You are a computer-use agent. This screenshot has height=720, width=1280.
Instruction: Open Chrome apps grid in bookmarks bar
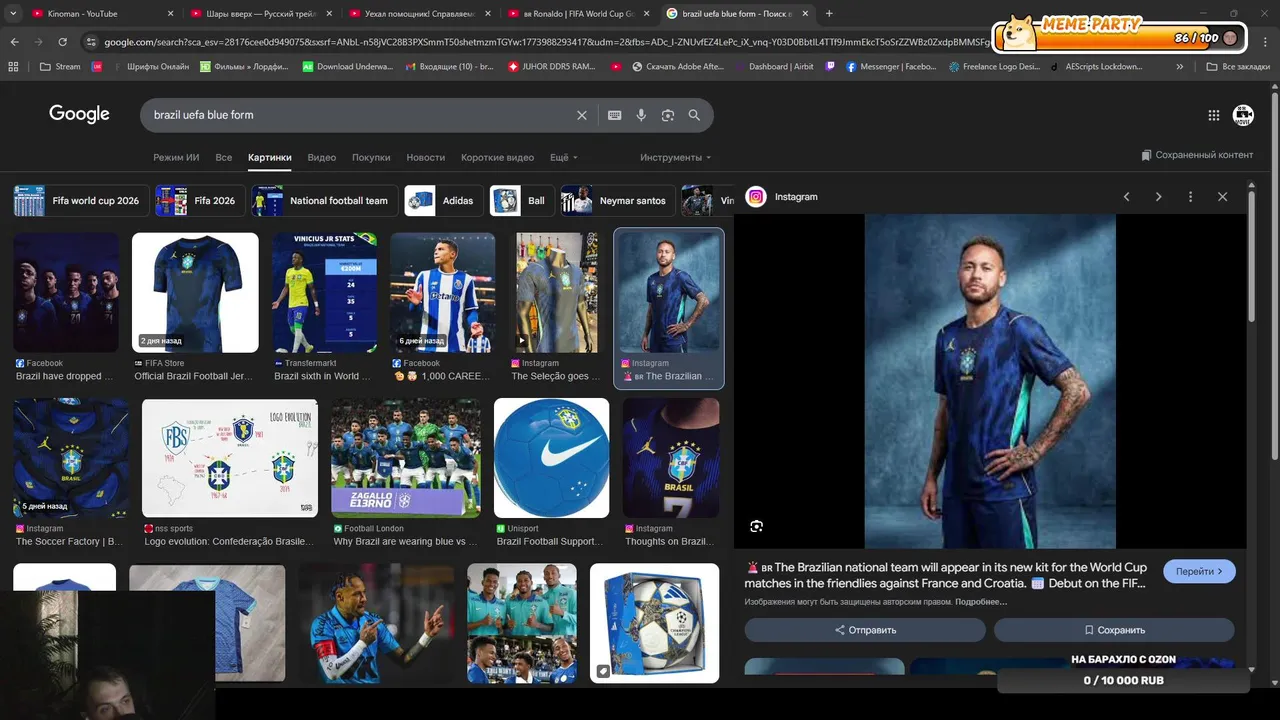(13, 67)
